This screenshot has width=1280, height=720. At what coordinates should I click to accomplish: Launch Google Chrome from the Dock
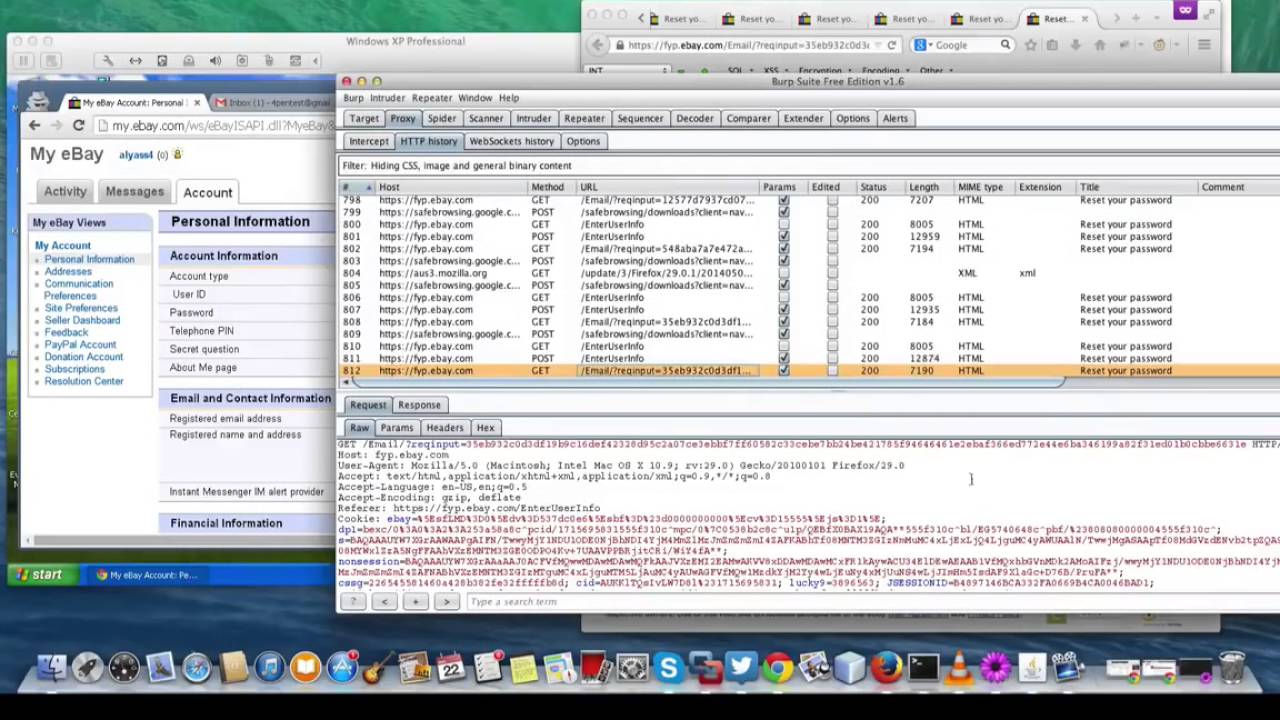coord(777,667)
